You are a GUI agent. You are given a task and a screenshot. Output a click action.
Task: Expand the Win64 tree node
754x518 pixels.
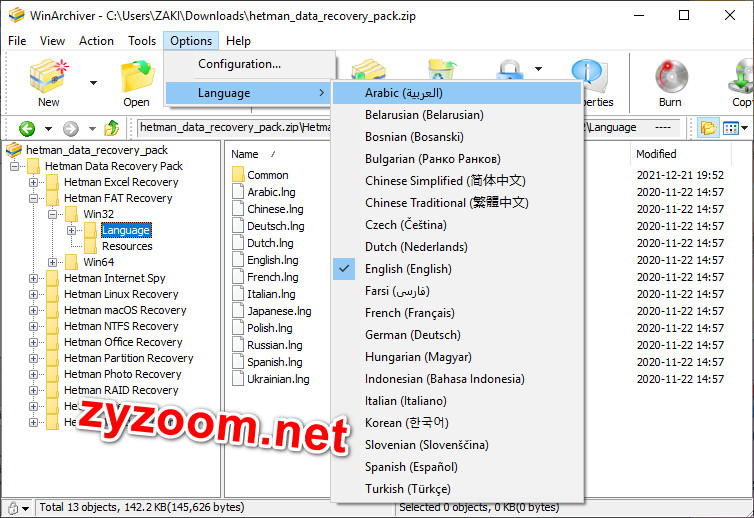(52, 262)
